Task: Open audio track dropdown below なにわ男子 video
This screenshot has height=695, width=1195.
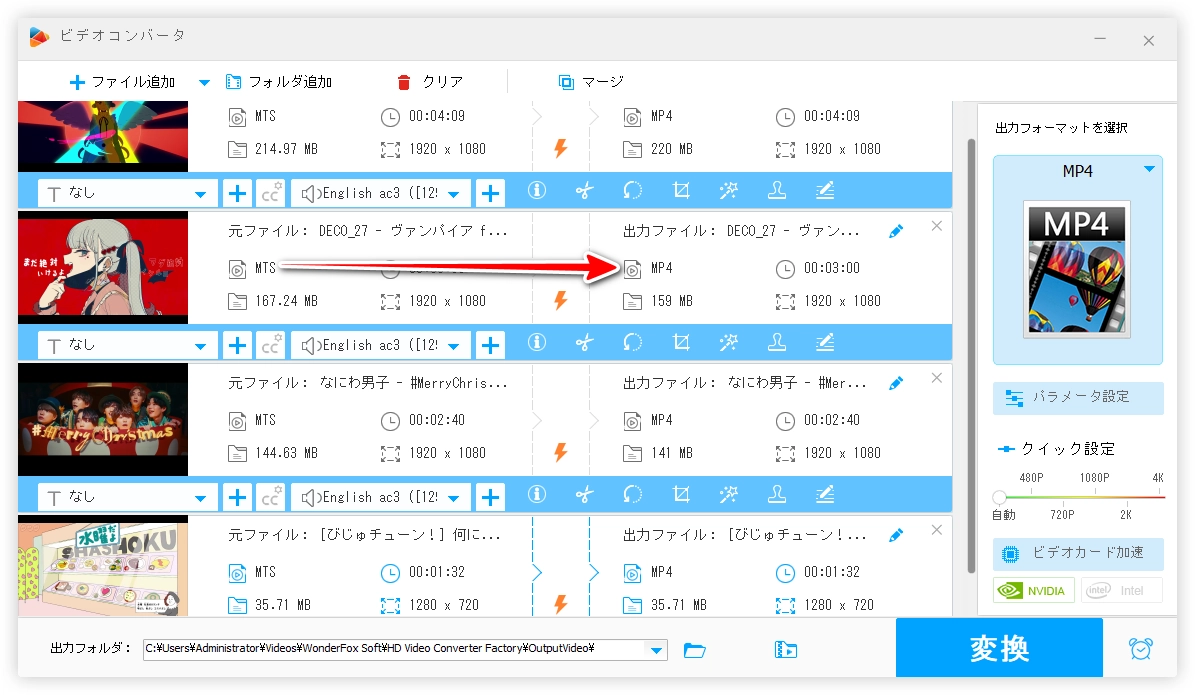Action: (x=381, y=498)
